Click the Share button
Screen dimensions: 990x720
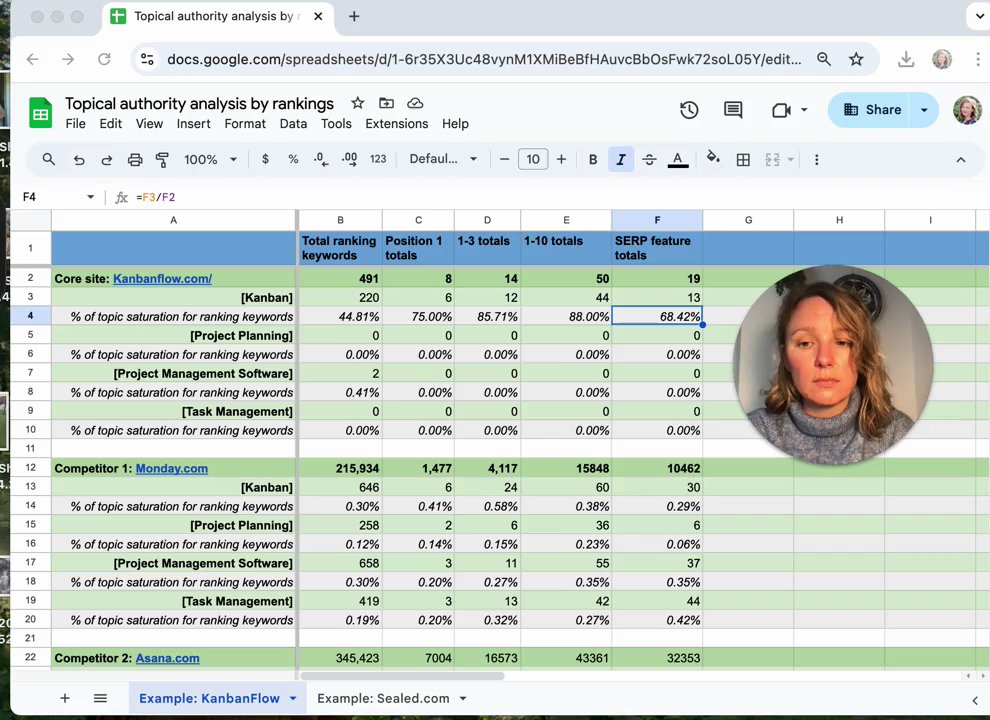(869, 110)
